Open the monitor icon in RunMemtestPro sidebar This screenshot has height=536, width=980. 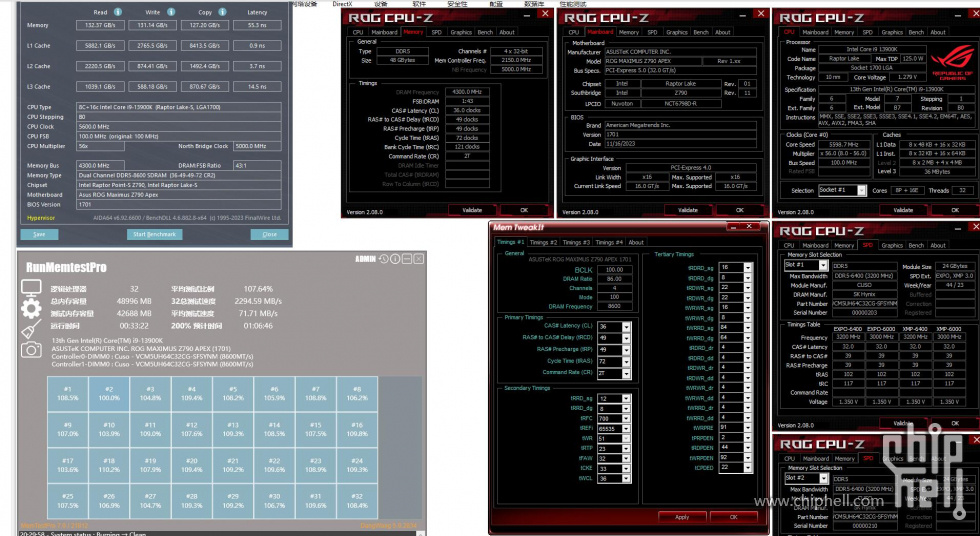[31, 288]
